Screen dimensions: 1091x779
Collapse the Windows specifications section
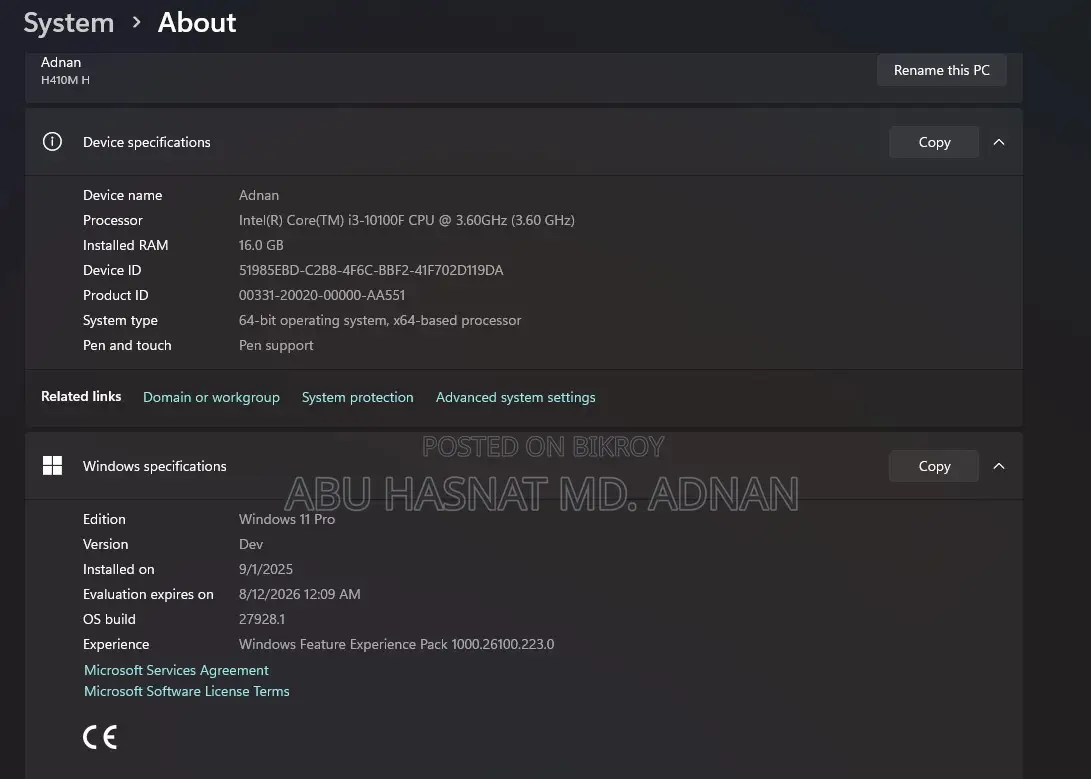pyautogui.click(x=999, y=466)
